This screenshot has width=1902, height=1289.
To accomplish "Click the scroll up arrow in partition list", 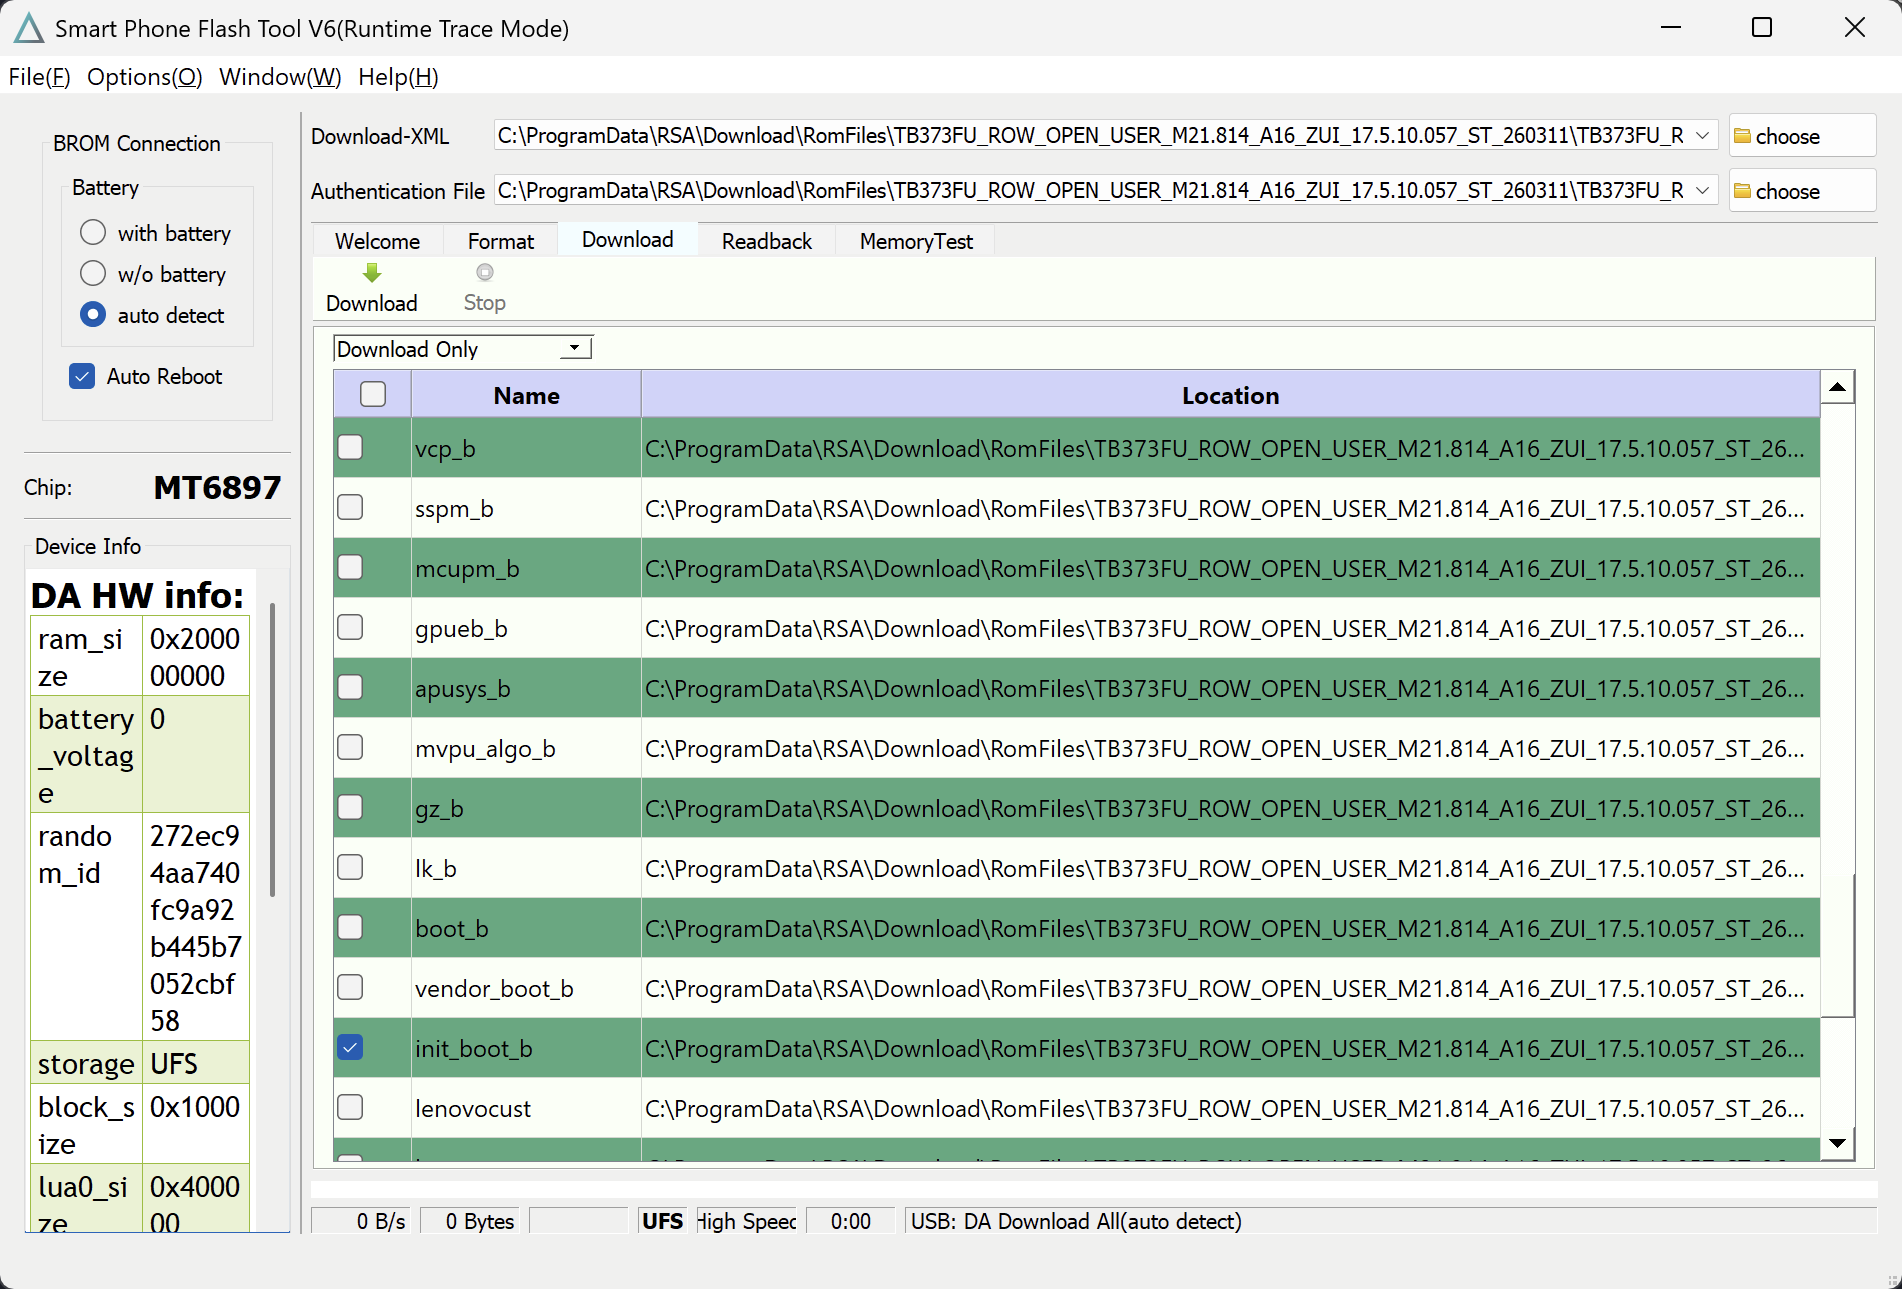I will 1837,387.
